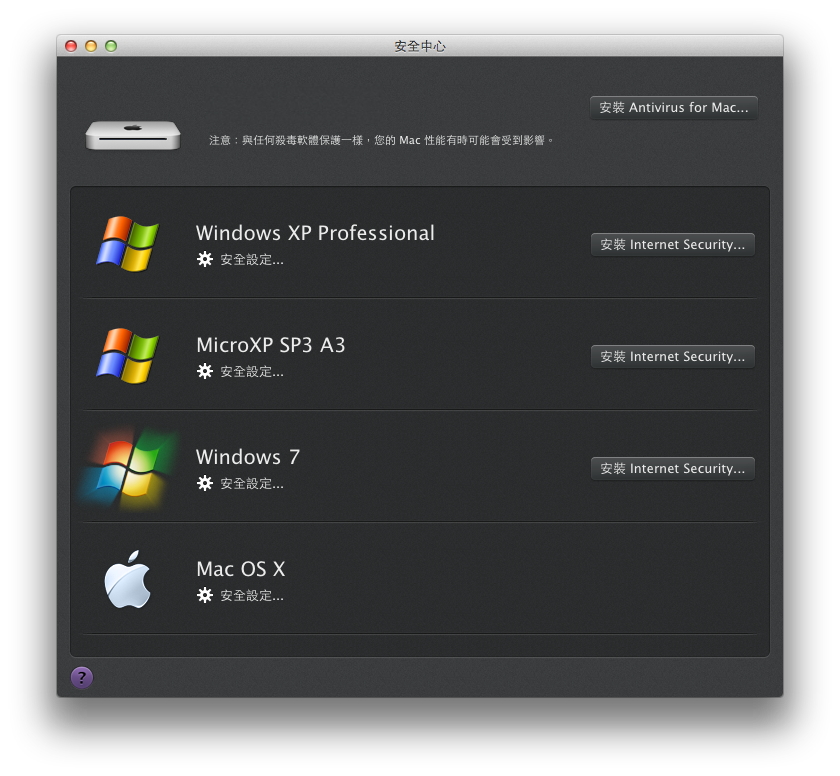Select the Windows 7 title text

point(248,457)
